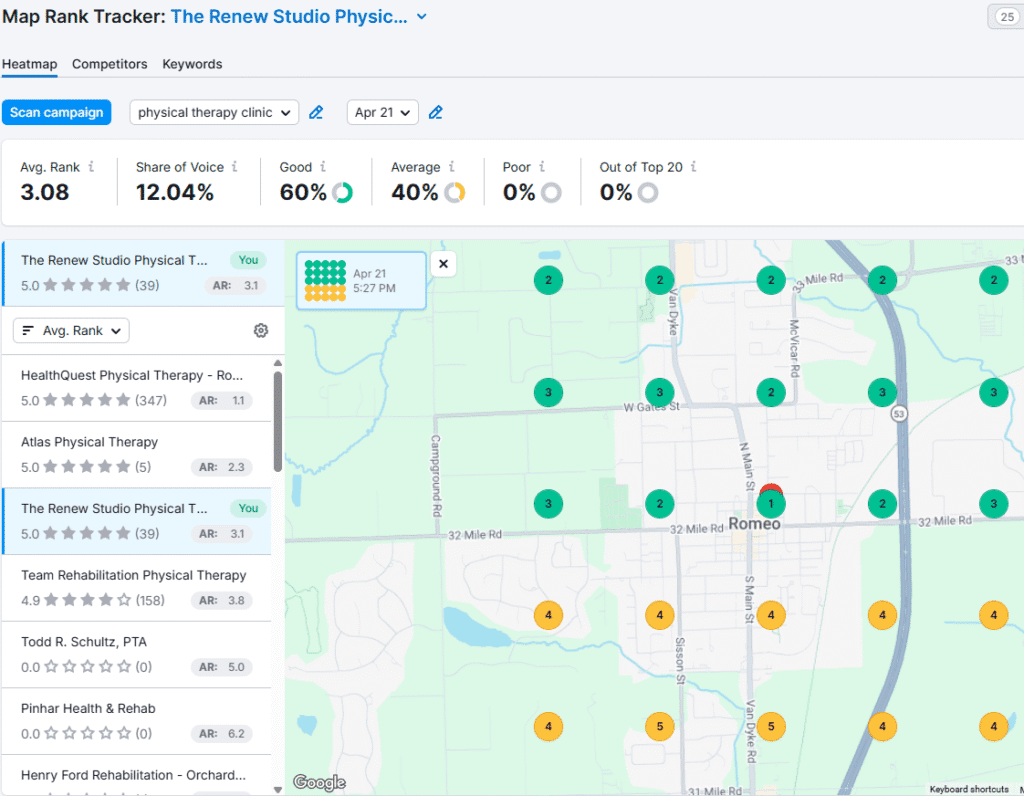Image resolution: width=1024 pixels, height=796 pixels.
Task: Click Atlas Physical Therapy's (5) review count
Action: tap(143, 467)
